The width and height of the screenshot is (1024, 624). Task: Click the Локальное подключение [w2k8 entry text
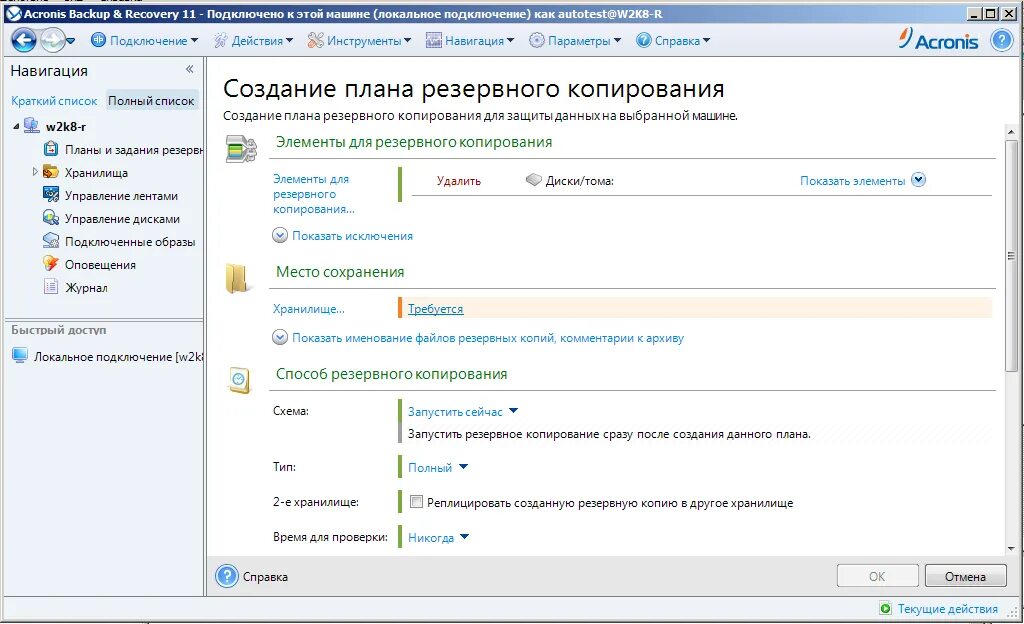[118, 357]
